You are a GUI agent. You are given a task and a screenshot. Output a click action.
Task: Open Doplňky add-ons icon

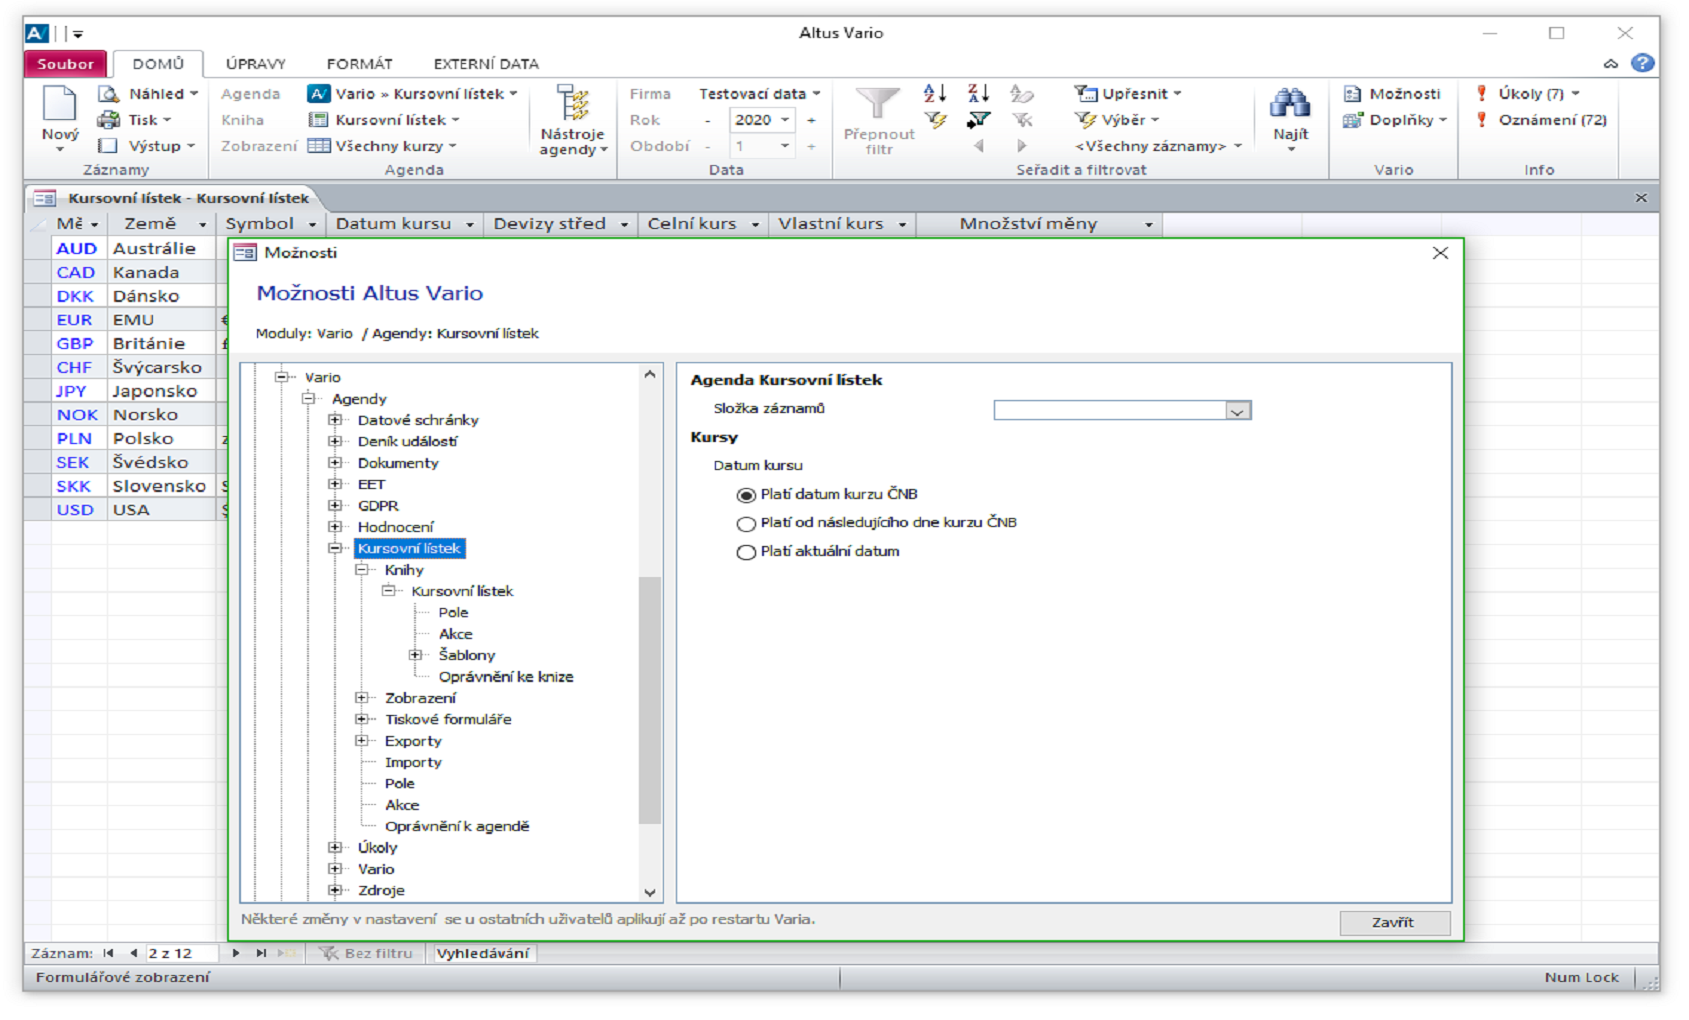tap(1354, 120)
